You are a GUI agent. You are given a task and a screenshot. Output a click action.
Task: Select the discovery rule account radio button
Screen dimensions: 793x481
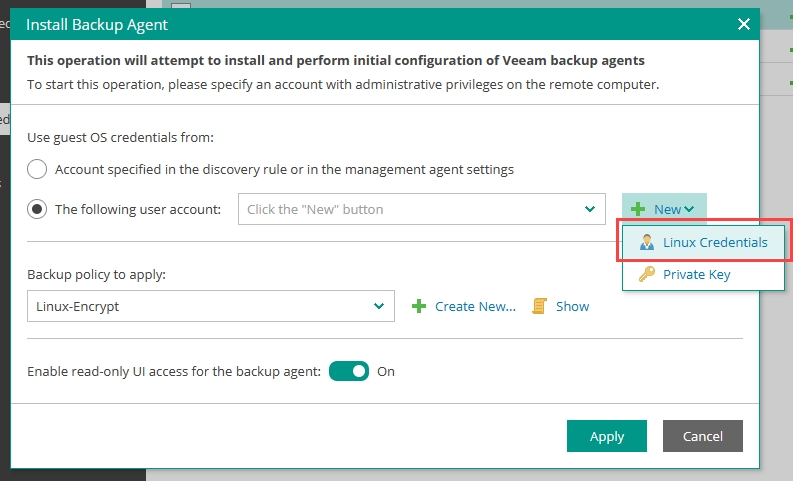click(x=37, y=169)
